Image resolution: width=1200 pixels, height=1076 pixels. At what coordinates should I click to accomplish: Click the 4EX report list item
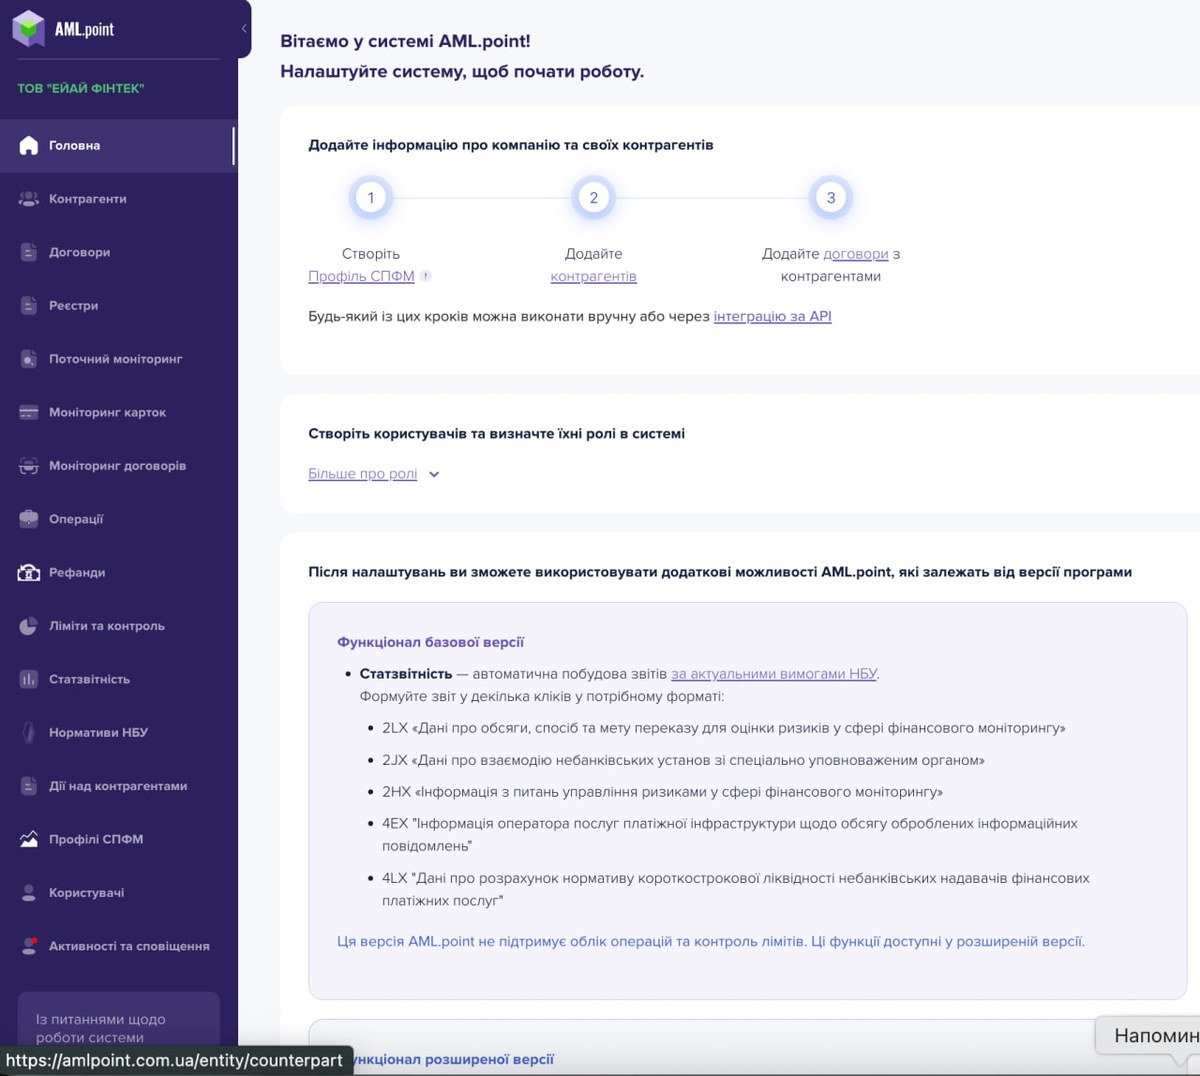[730, 835]
